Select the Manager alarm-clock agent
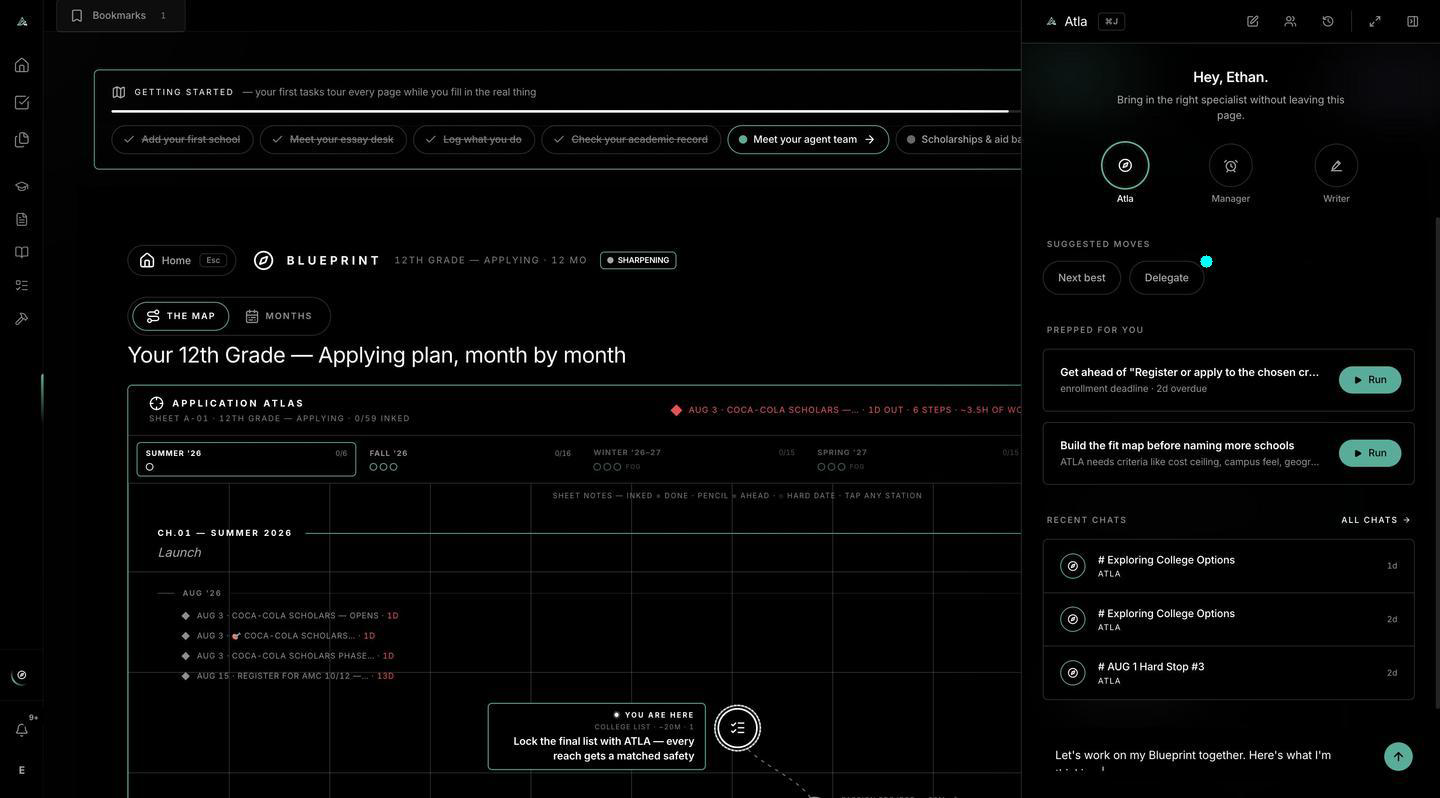Viewport: 1440px width, 798px height. point(1231,166)
